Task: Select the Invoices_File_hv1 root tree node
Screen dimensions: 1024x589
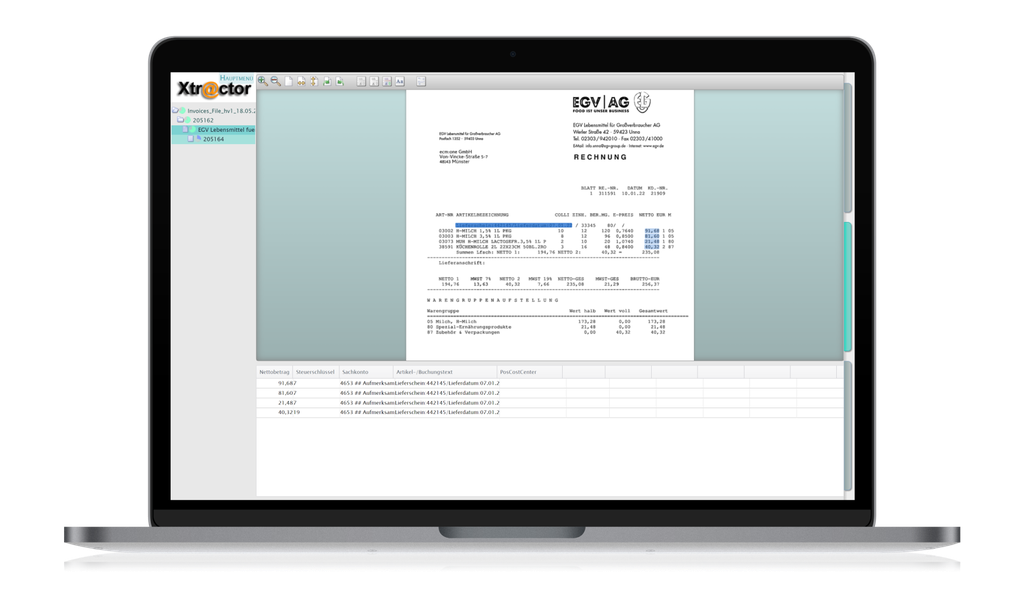Action: click(221, 111)
